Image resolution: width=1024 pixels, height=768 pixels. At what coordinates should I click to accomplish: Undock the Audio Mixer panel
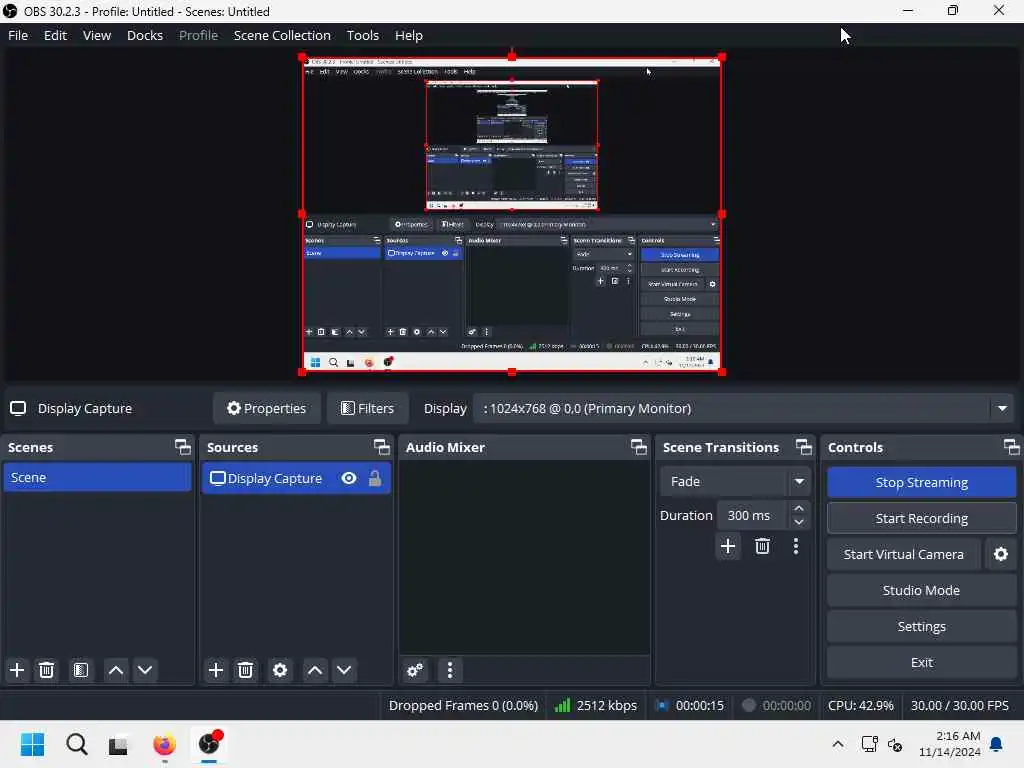coord(639,447)
